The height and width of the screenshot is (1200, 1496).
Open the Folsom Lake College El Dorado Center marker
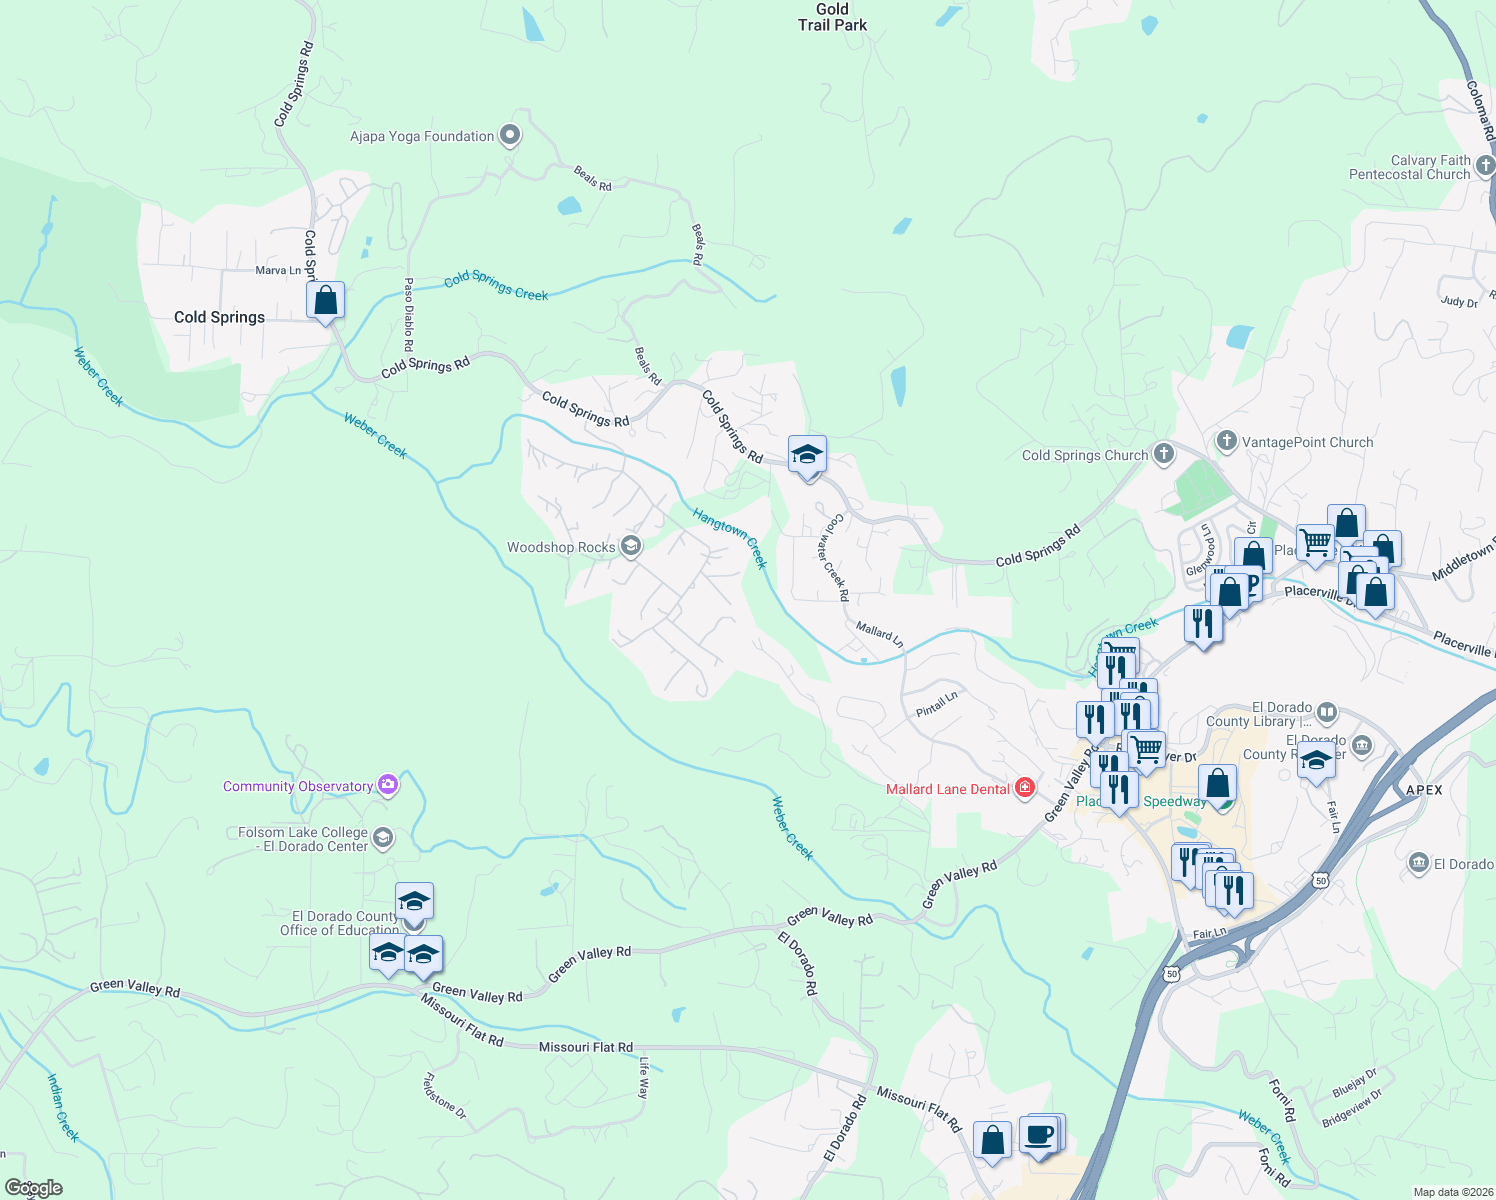point(383,836)
